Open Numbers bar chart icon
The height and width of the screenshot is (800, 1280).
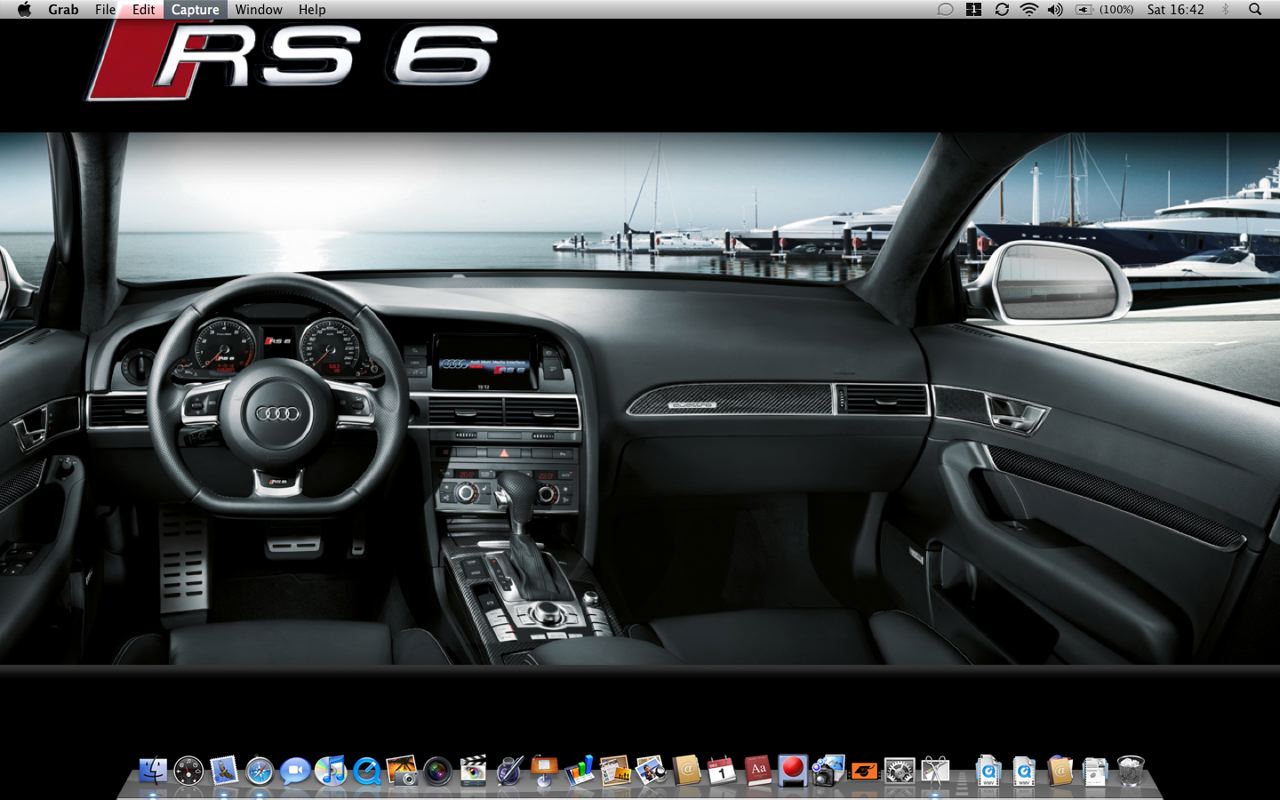tap(579, 770)
